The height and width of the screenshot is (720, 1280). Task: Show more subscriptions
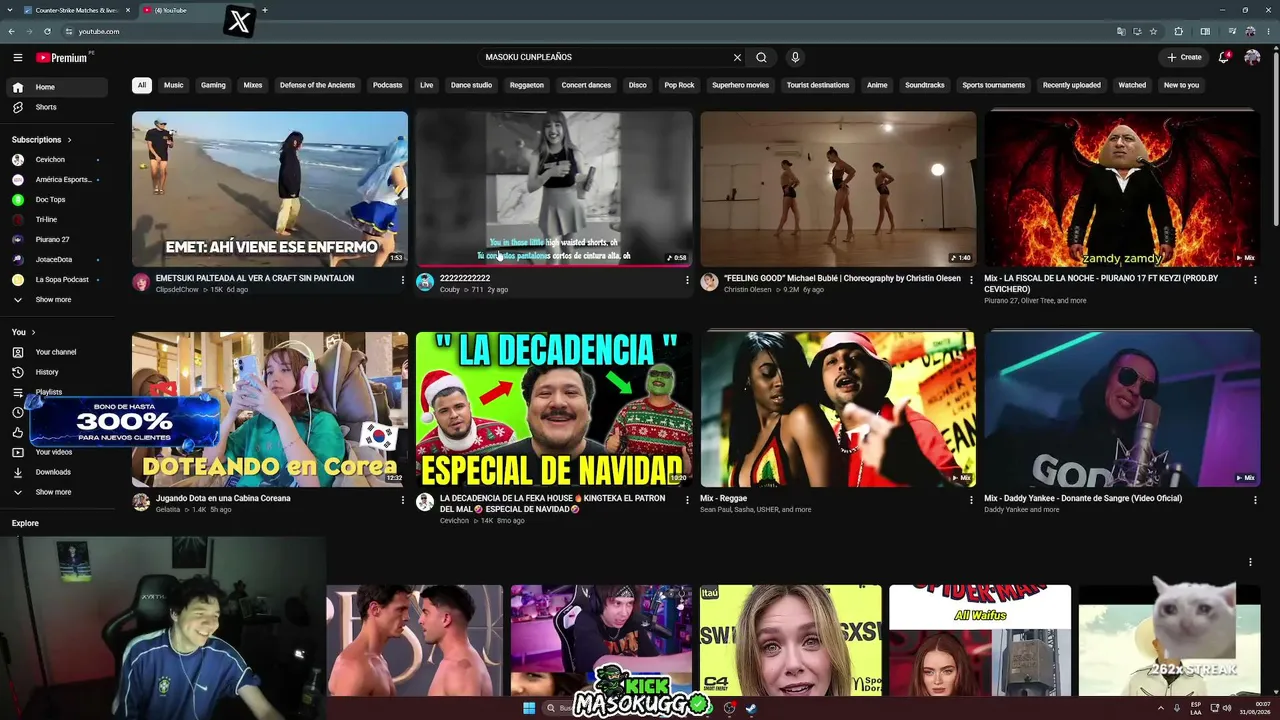54,300
